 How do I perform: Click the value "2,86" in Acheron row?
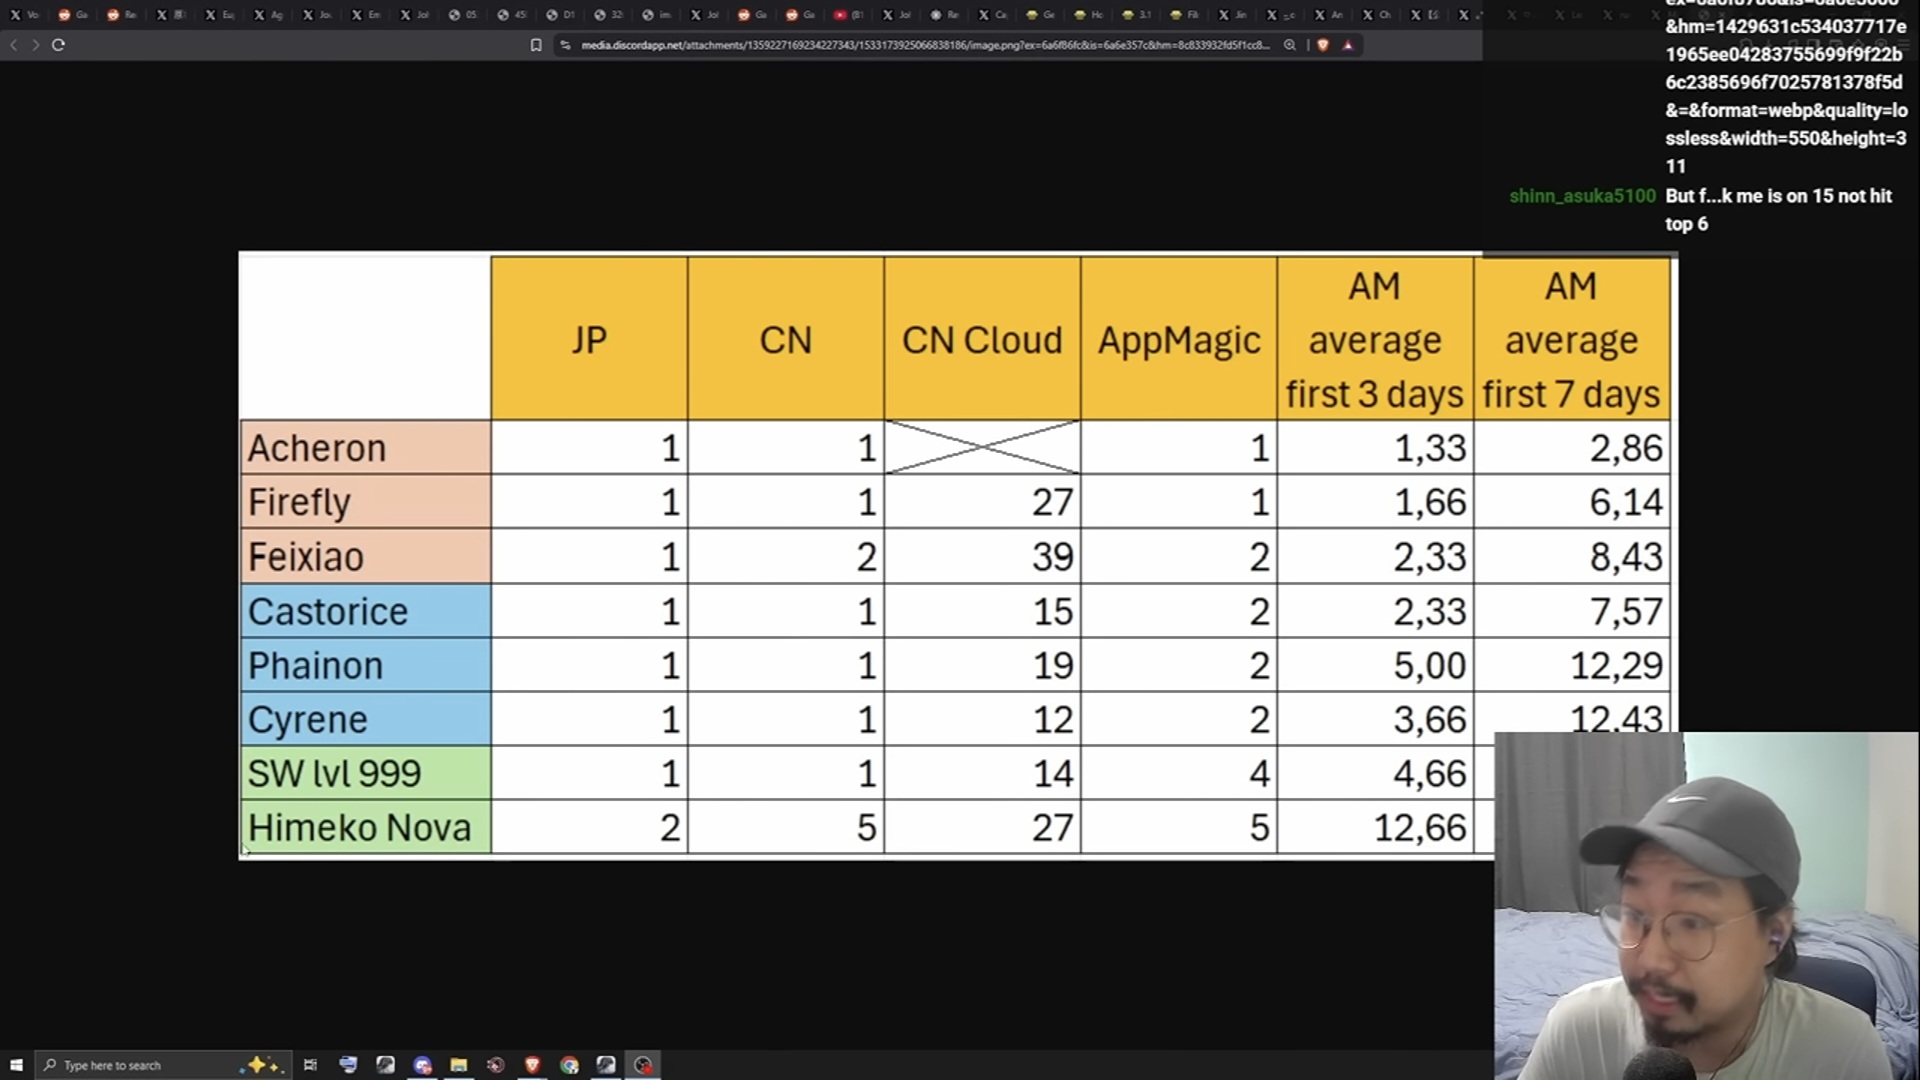point(1626,448)
